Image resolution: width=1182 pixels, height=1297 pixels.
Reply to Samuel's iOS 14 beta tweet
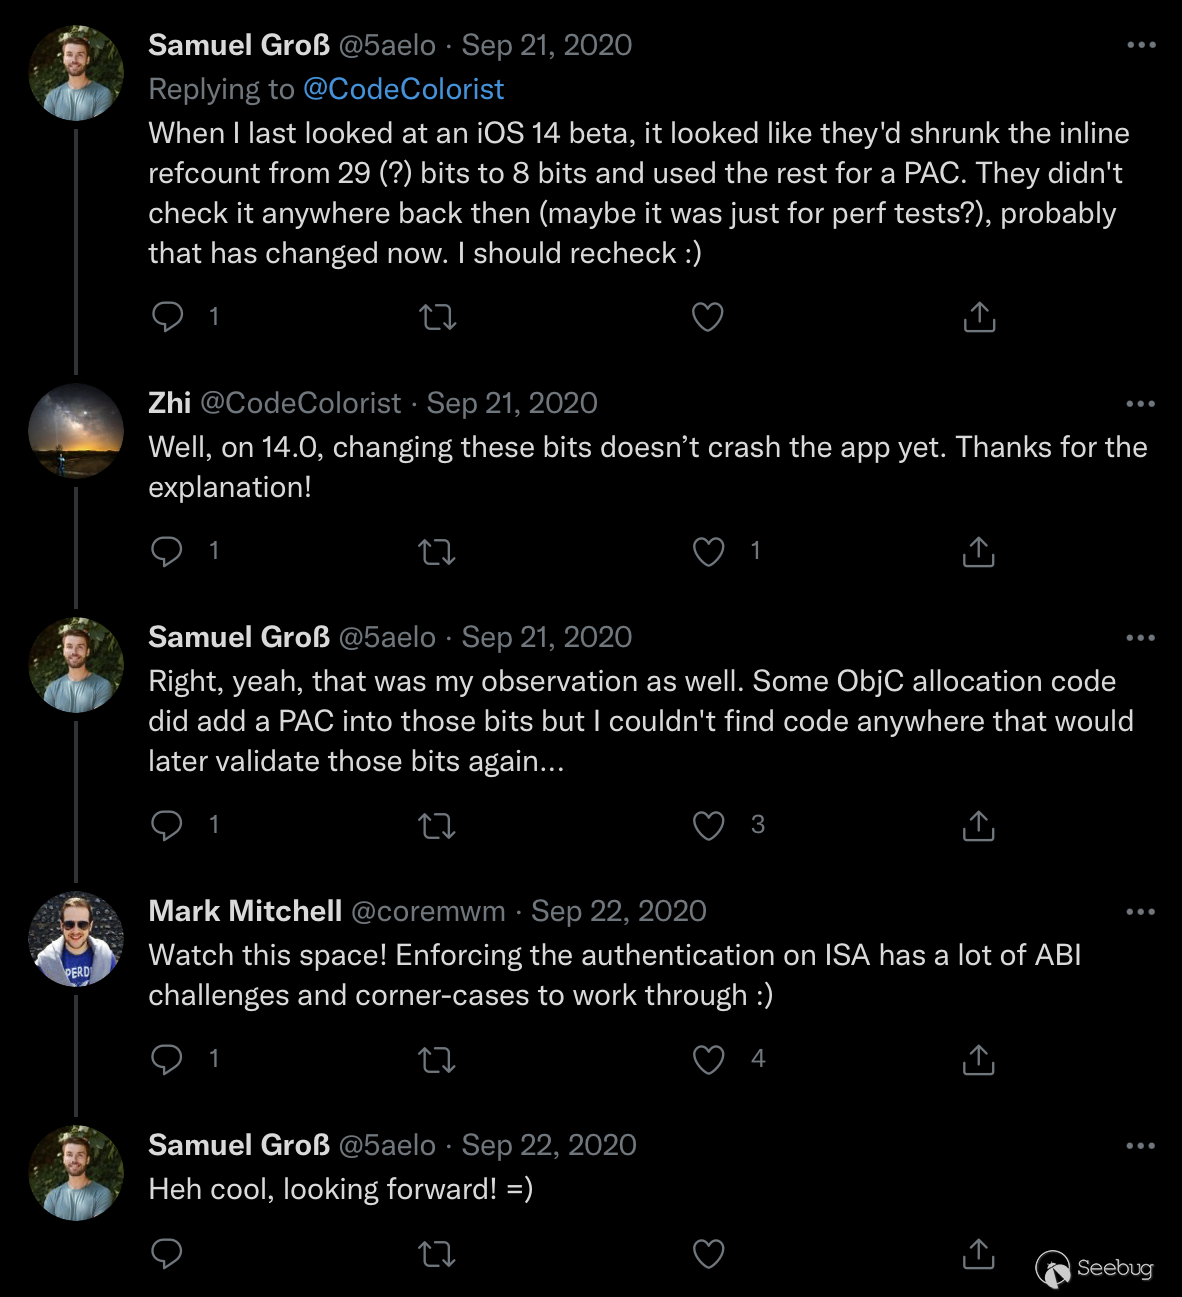pyautogui.click(x=167, y=317)
